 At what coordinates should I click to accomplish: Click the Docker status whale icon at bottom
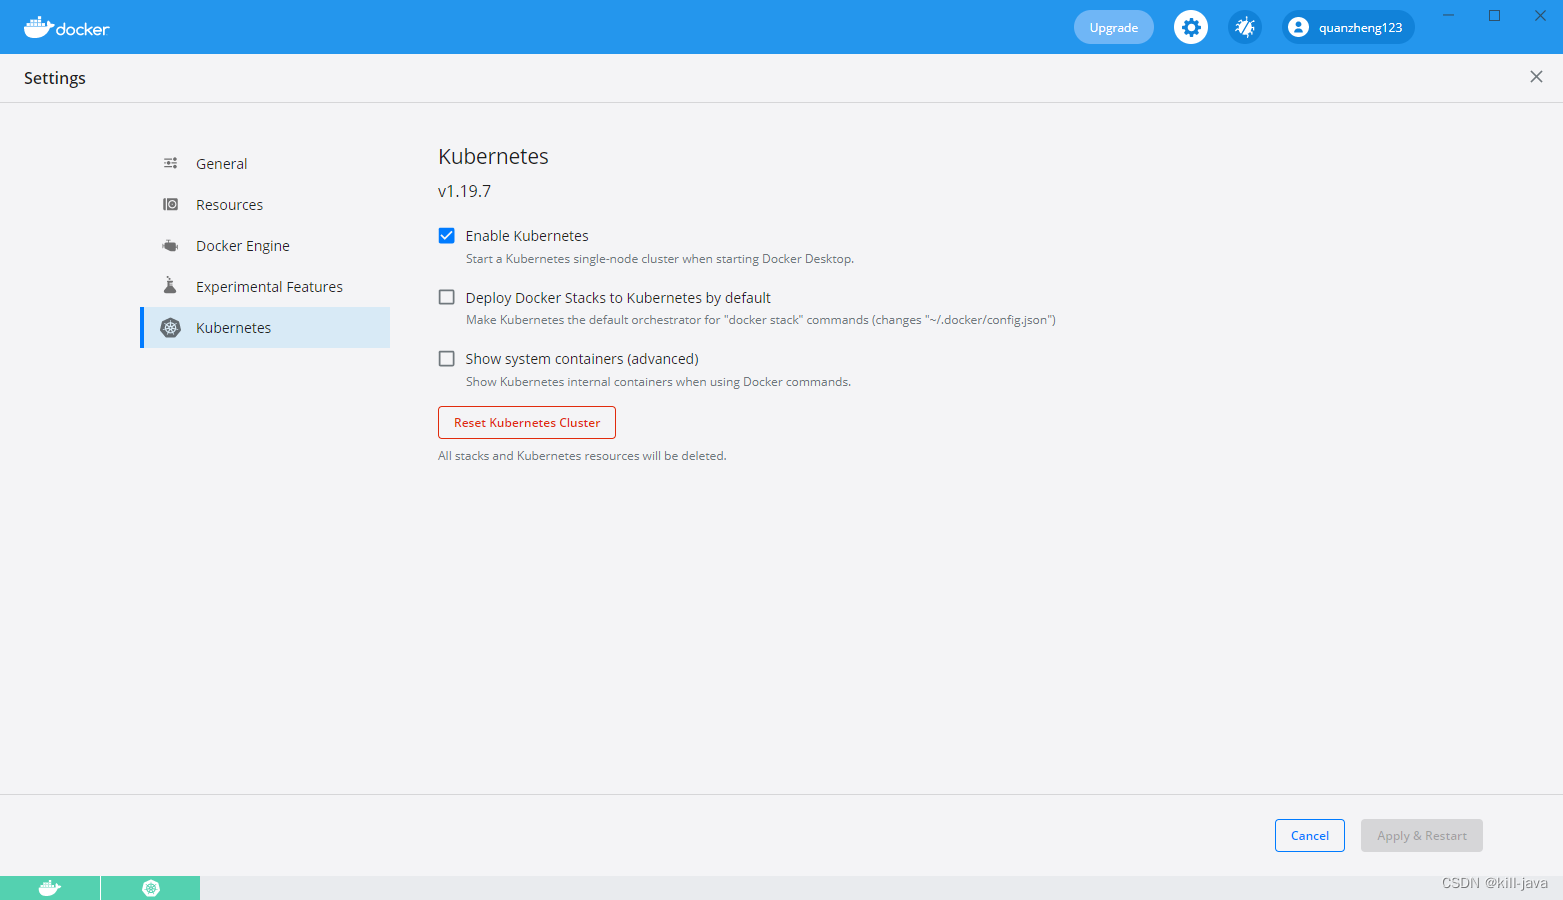(x=50, y=888)
